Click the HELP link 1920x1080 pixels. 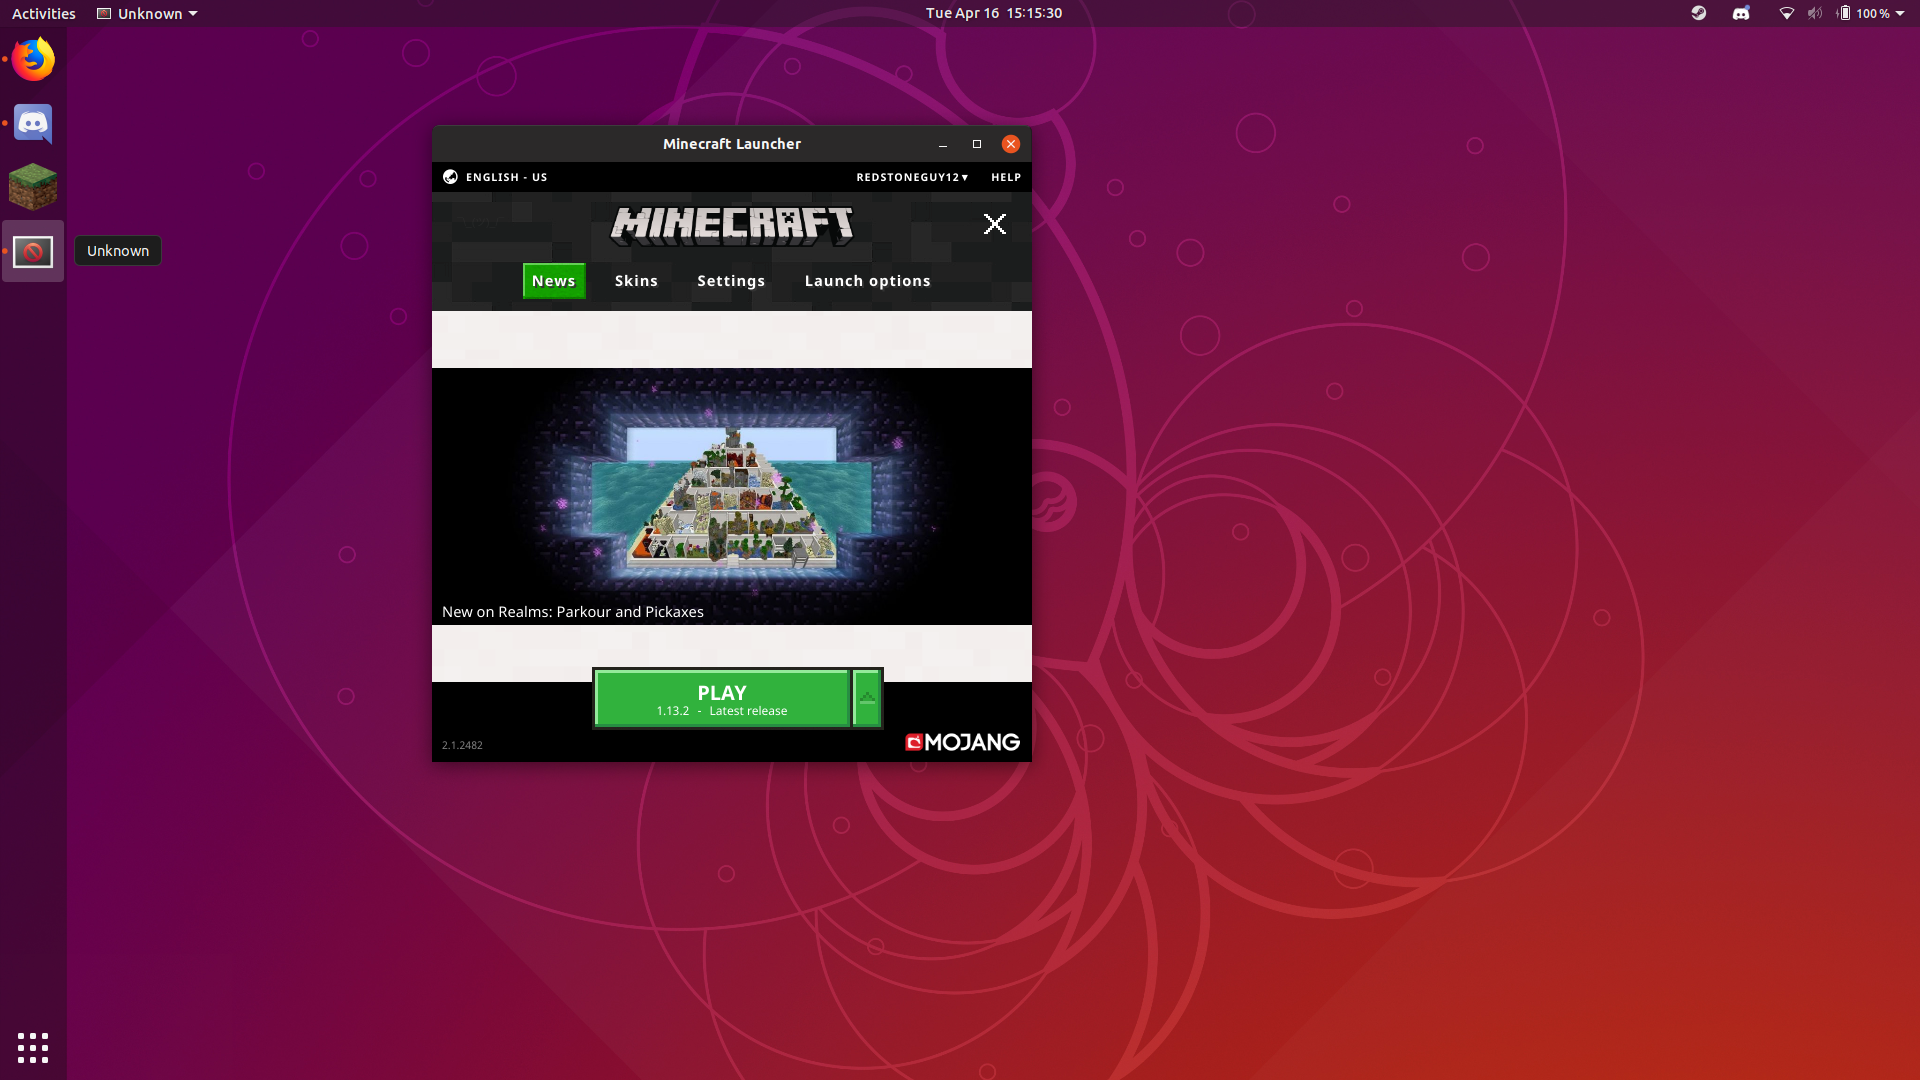point(1006,177)
